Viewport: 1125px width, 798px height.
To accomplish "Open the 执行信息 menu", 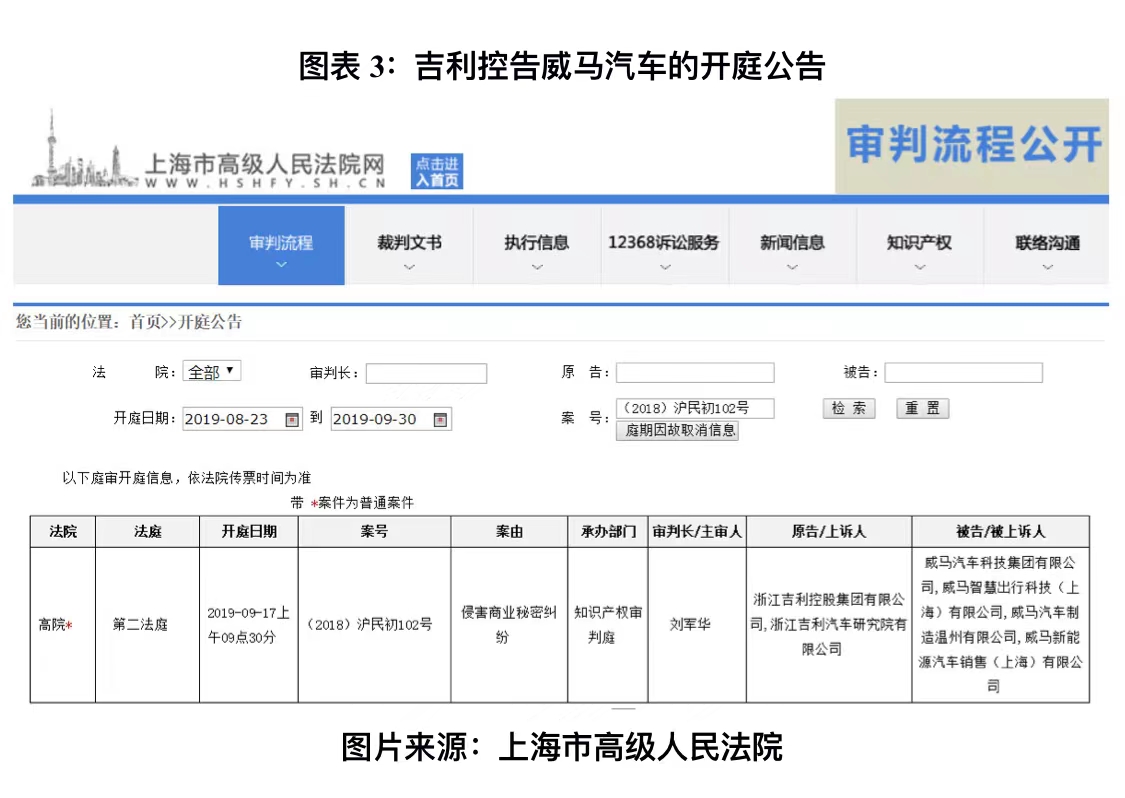I will pos(537,240).
